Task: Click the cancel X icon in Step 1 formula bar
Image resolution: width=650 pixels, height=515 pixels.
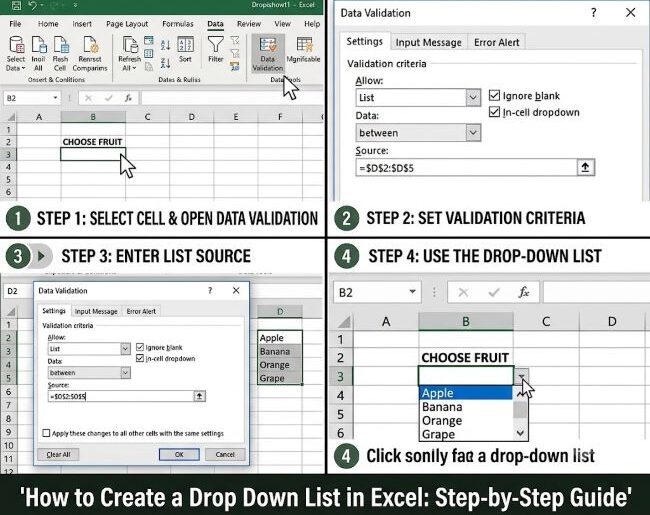Action: point(88,98)
